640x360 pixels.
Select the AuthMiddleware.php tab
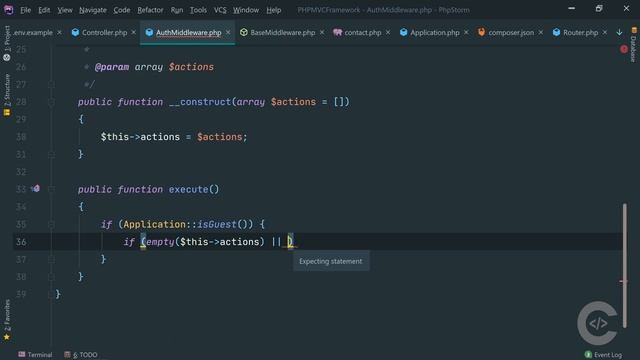click(189, 33)
